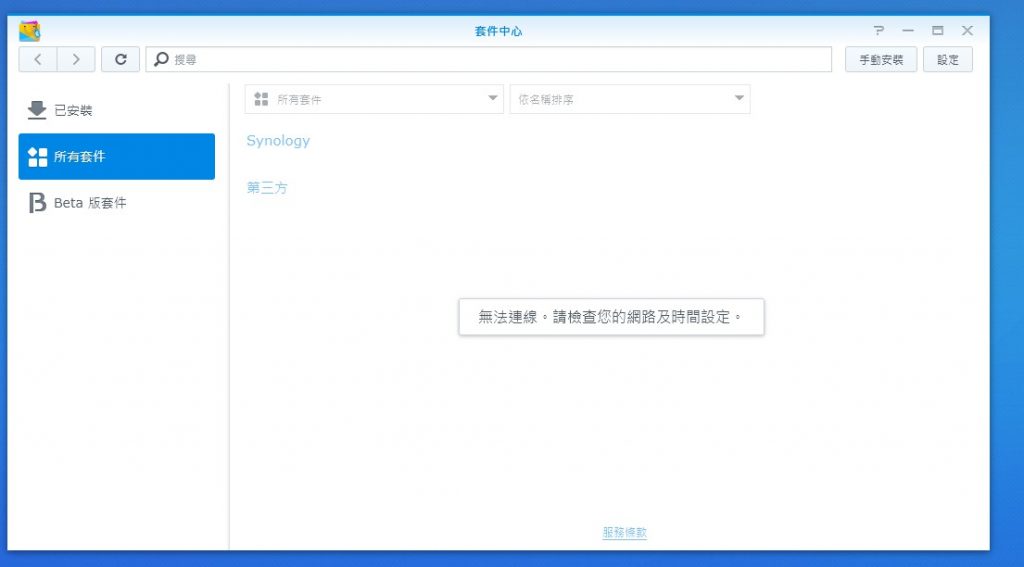Click the 無法連線 error message
1024x567 pixels.
[x=611, y=317]
